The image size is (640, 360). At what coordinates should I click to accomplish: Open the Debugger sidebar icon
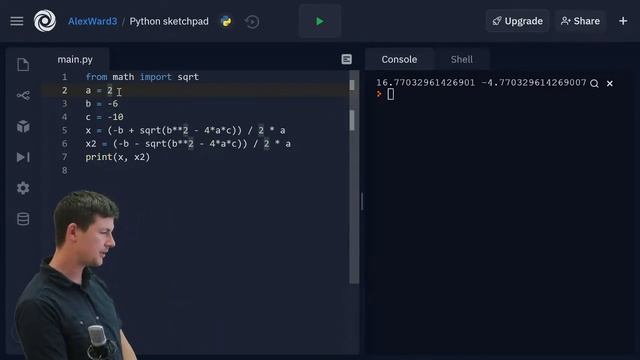(x=23, y=157)
